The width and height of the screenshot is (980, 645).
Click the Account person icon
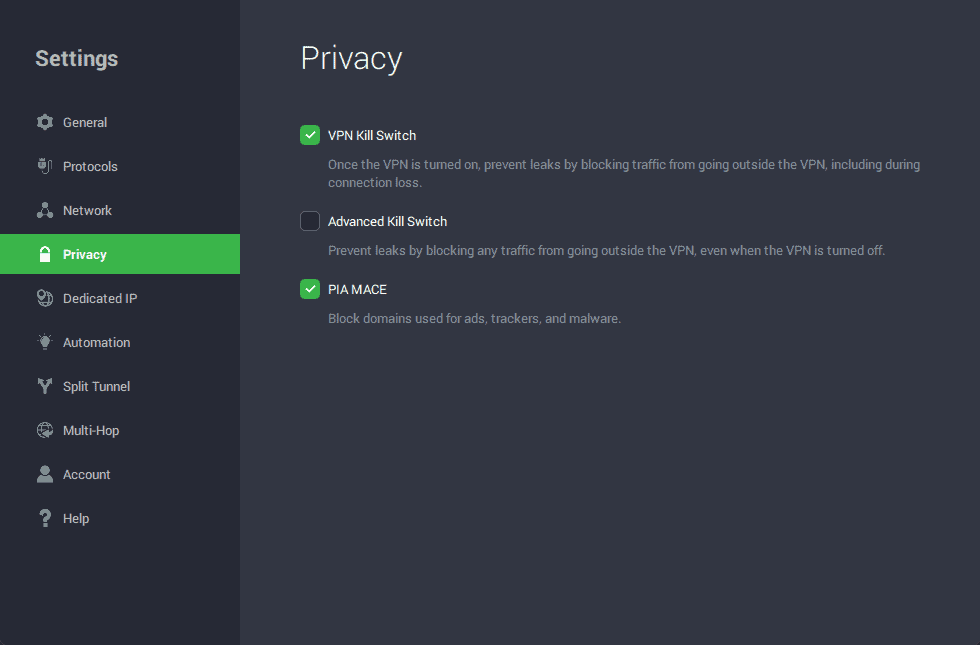(44, 474)
